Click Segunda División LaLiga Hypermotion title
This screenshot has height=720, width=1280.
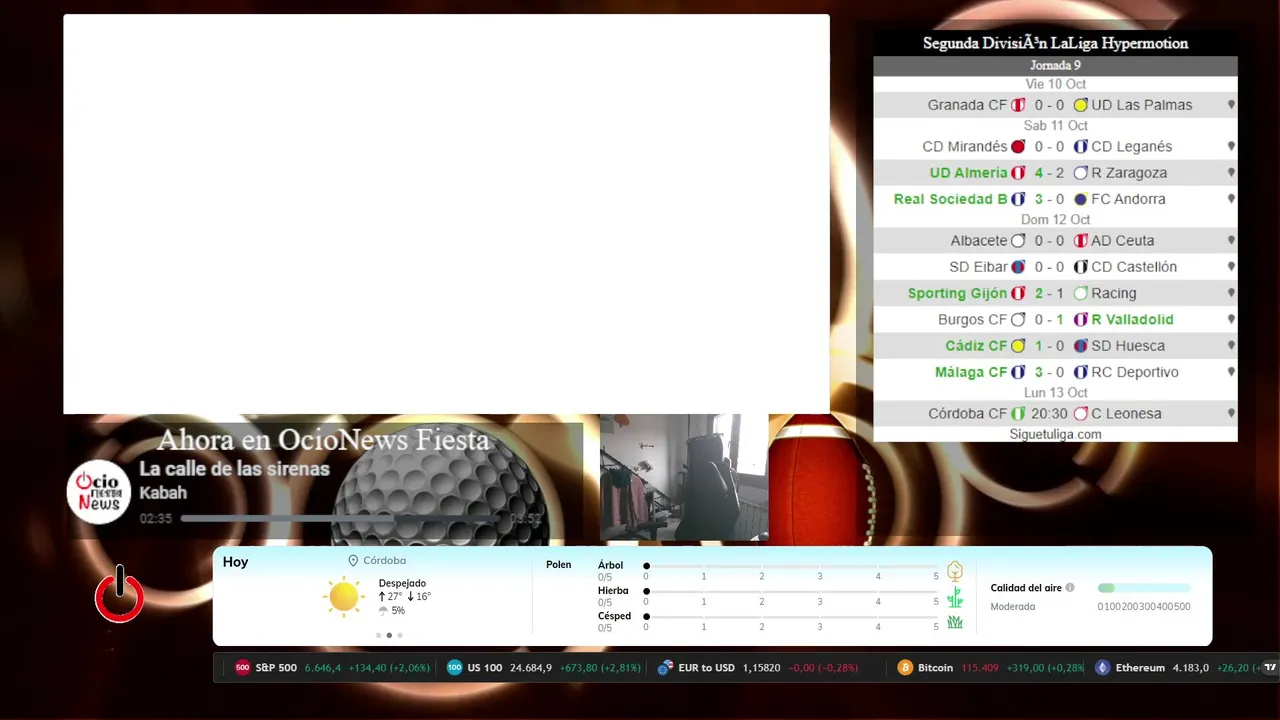1055,44
